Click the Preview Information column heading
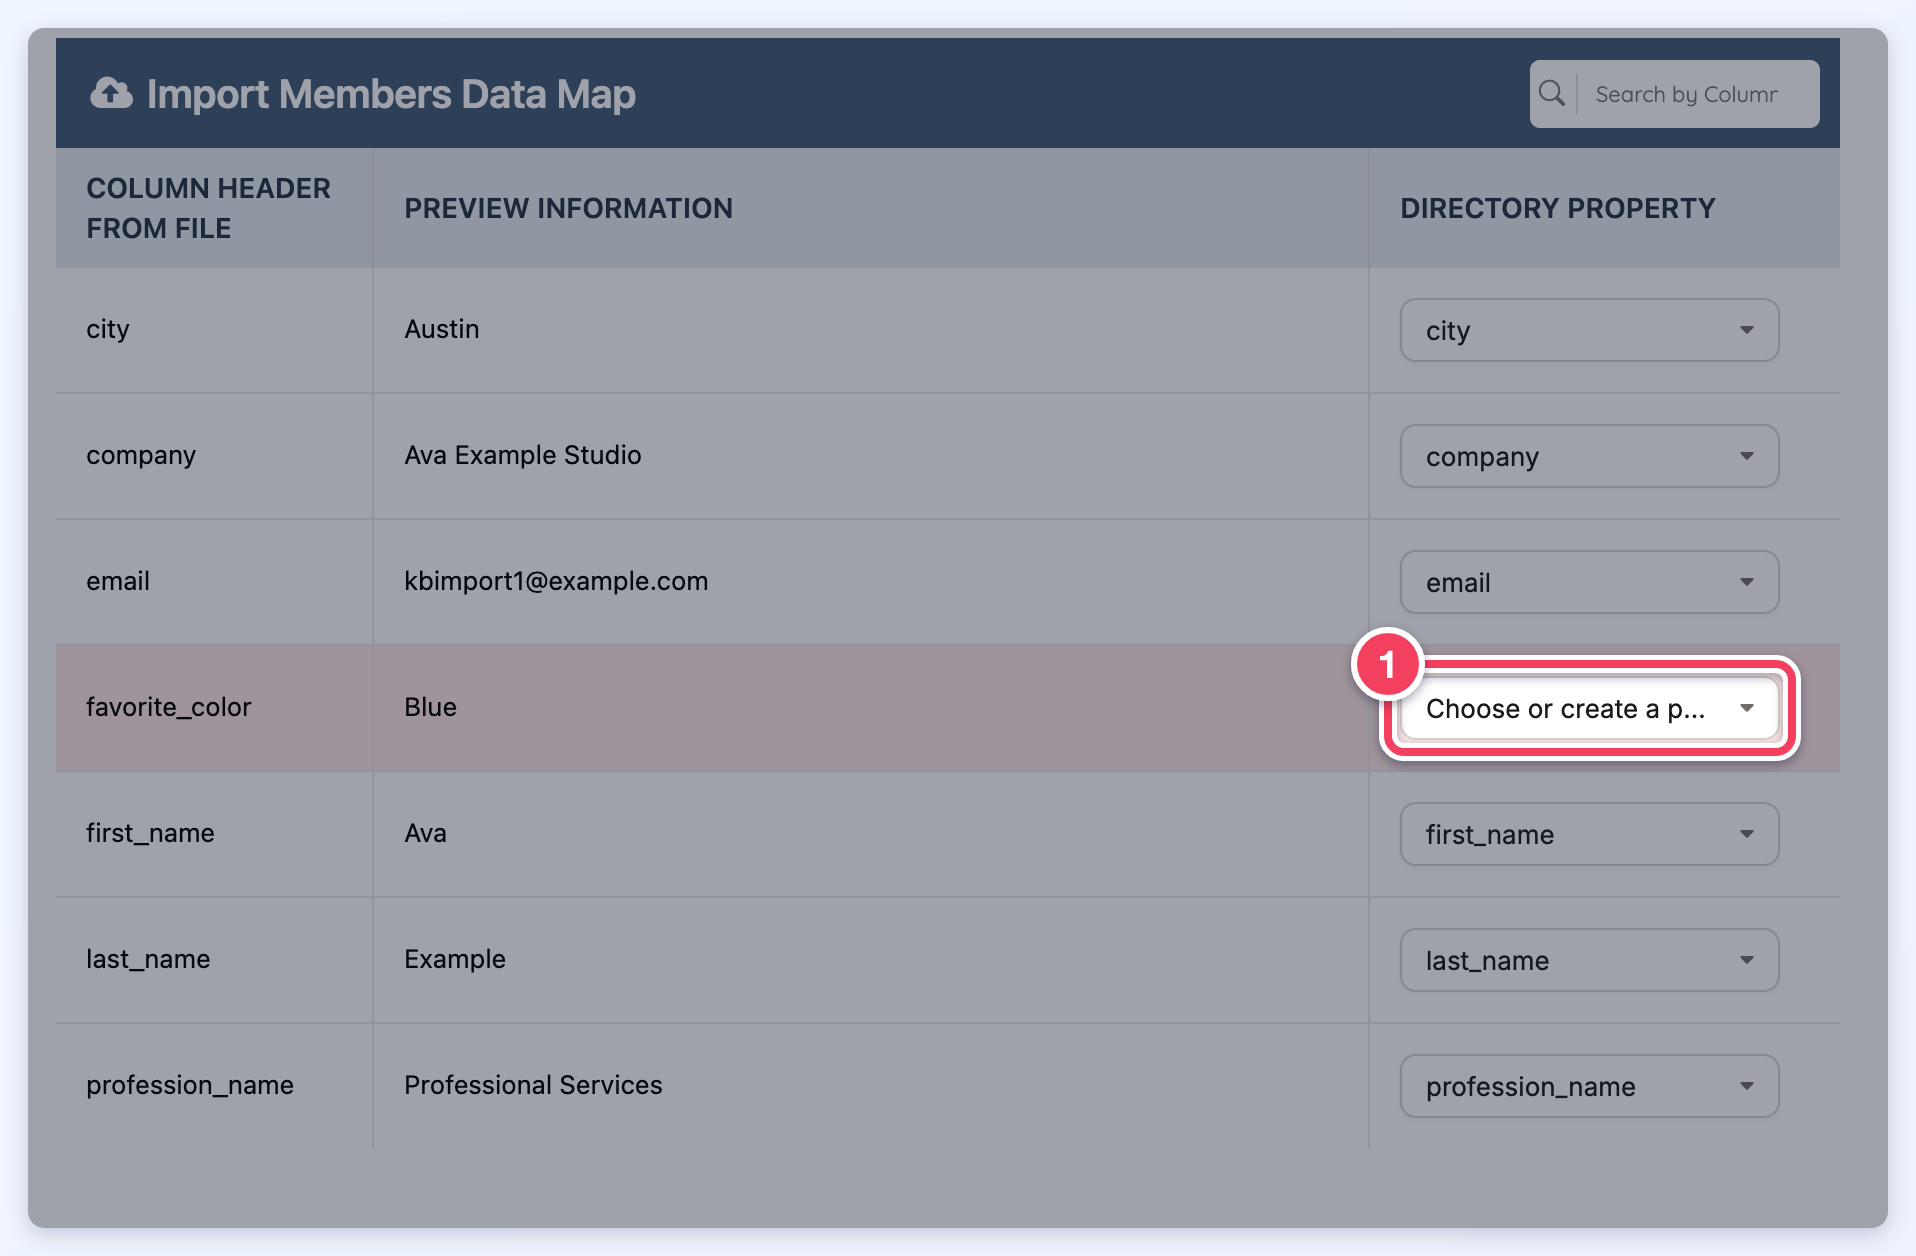 tap(568, 208)
